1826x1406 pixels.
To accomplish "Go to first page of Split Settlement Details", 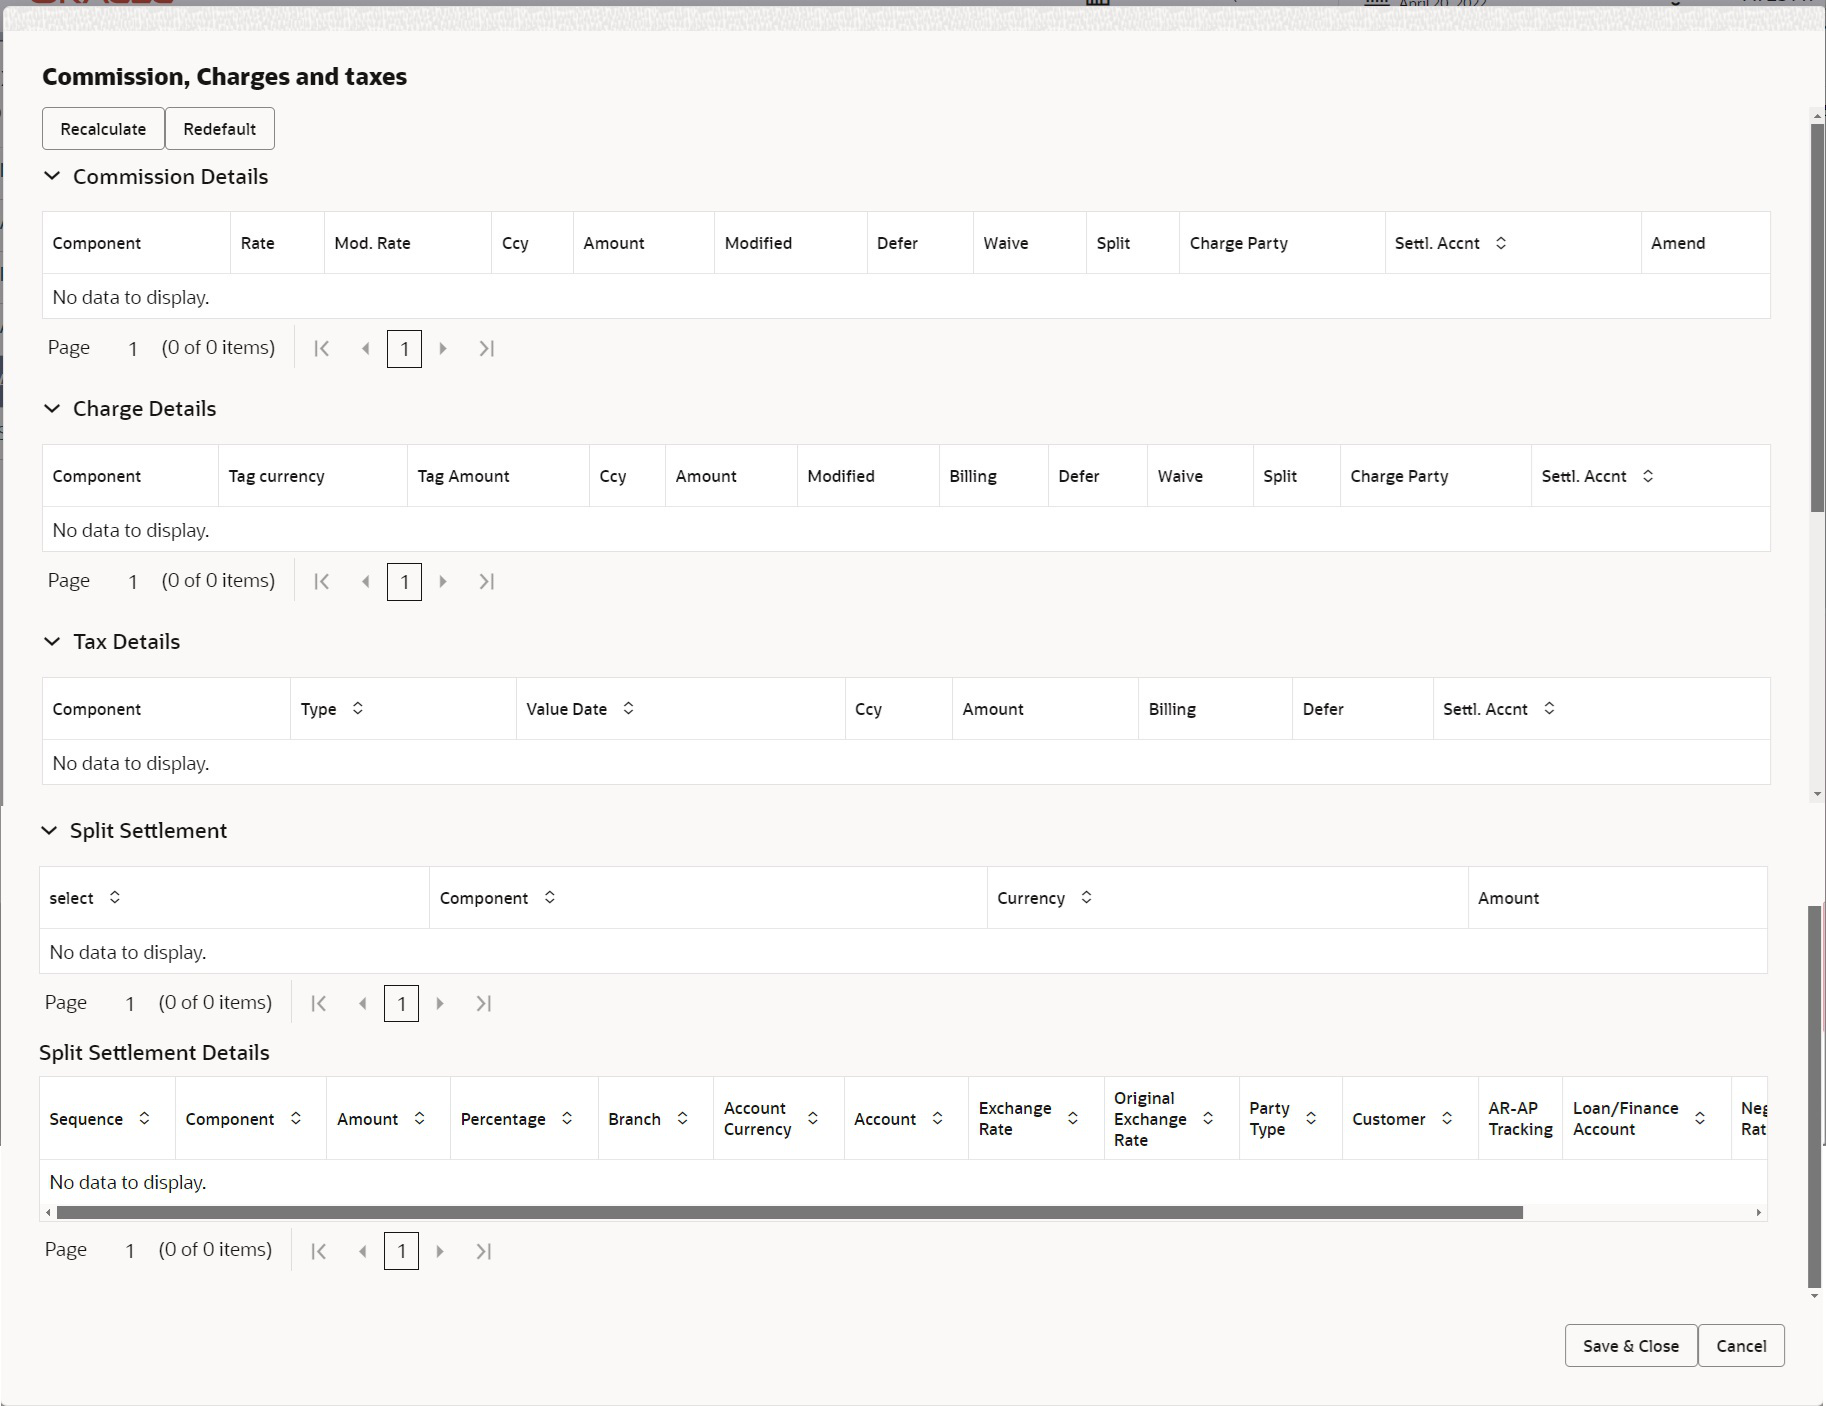I will tap(319, 1251).
